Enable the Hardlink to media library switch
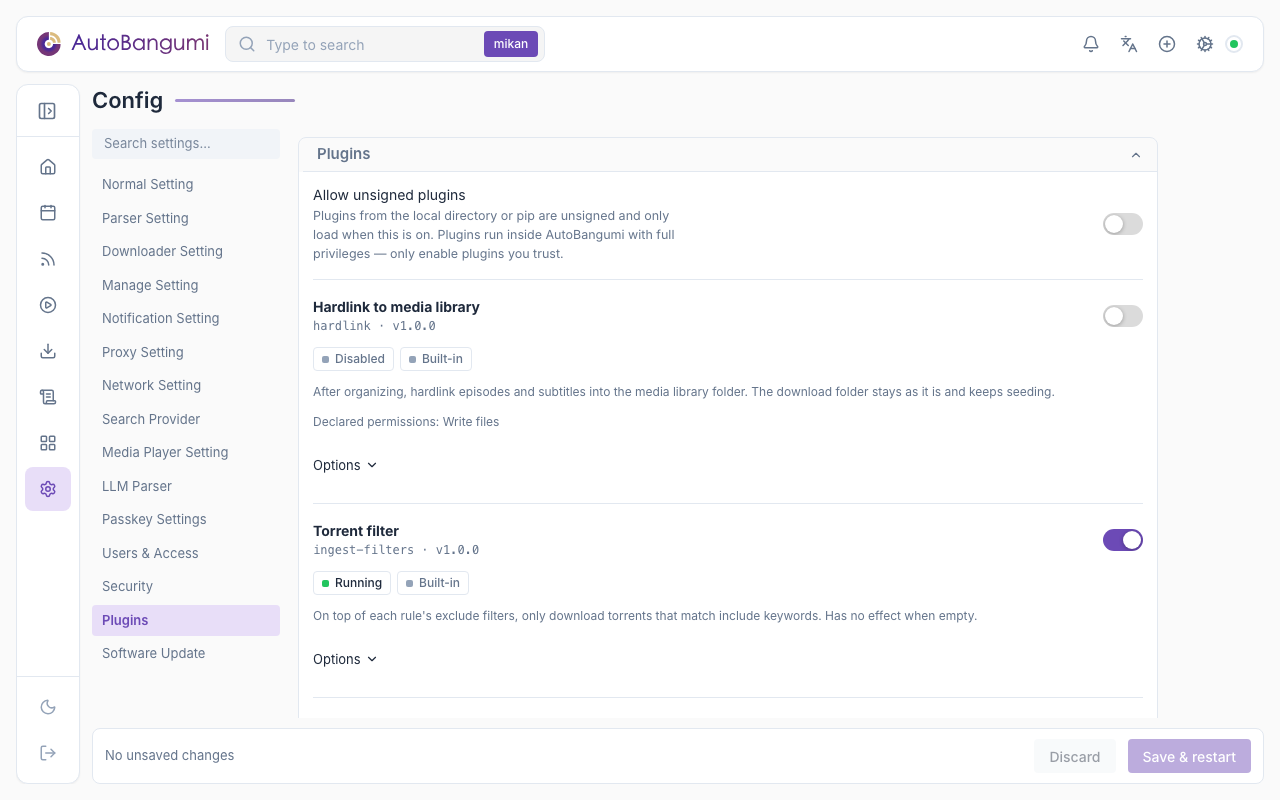 (1123, 316)
